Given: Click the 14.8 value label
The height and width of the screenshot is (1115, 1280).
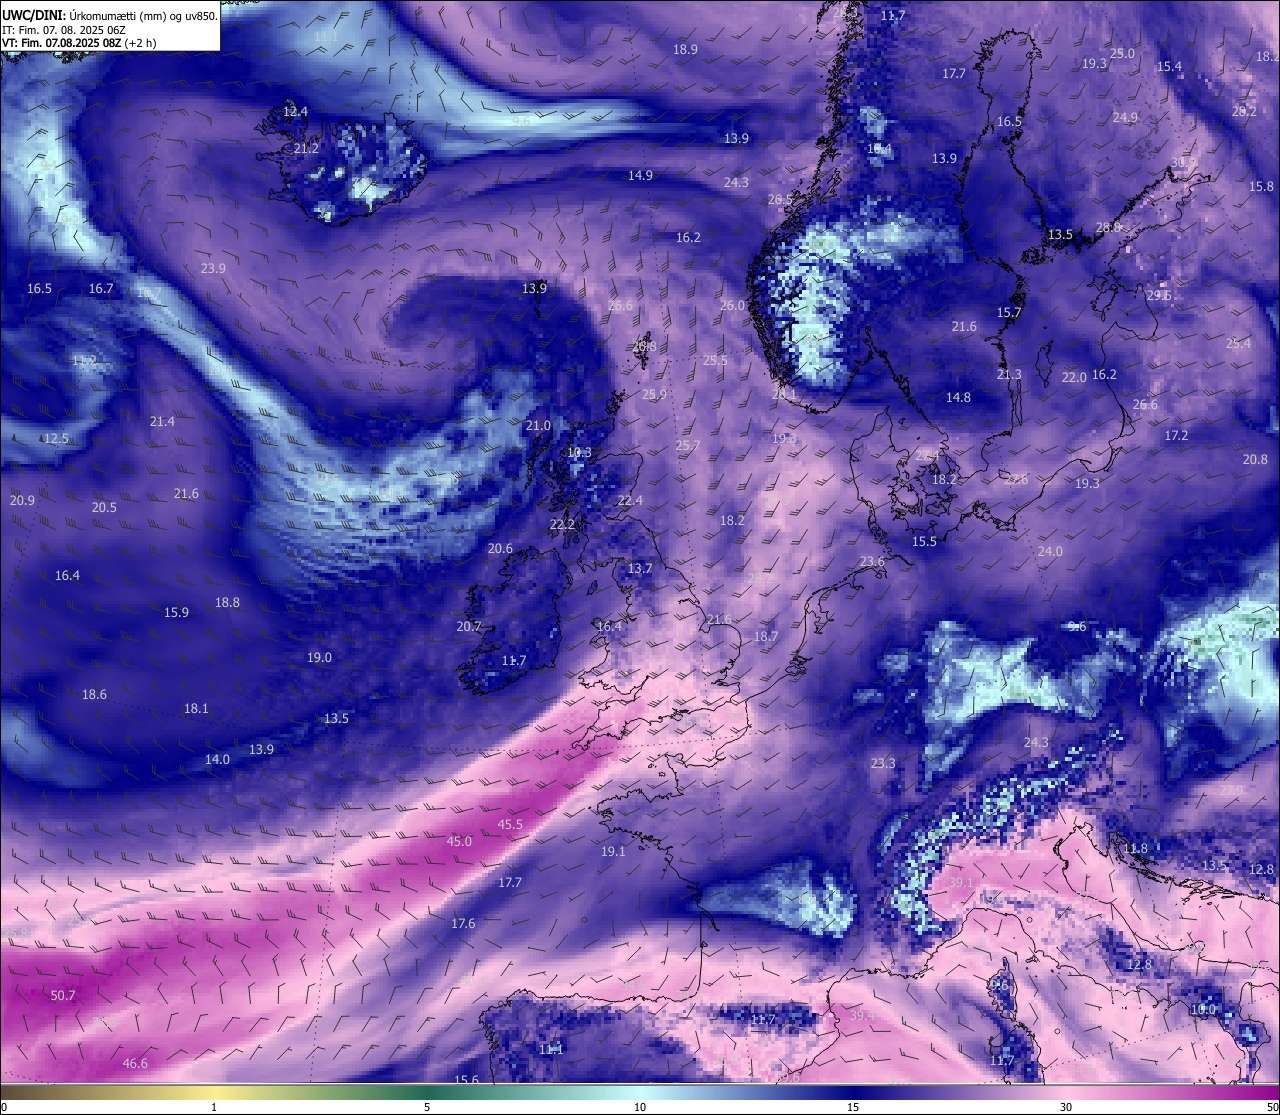Looking at the screenshot, I should (x=958, y=398).
